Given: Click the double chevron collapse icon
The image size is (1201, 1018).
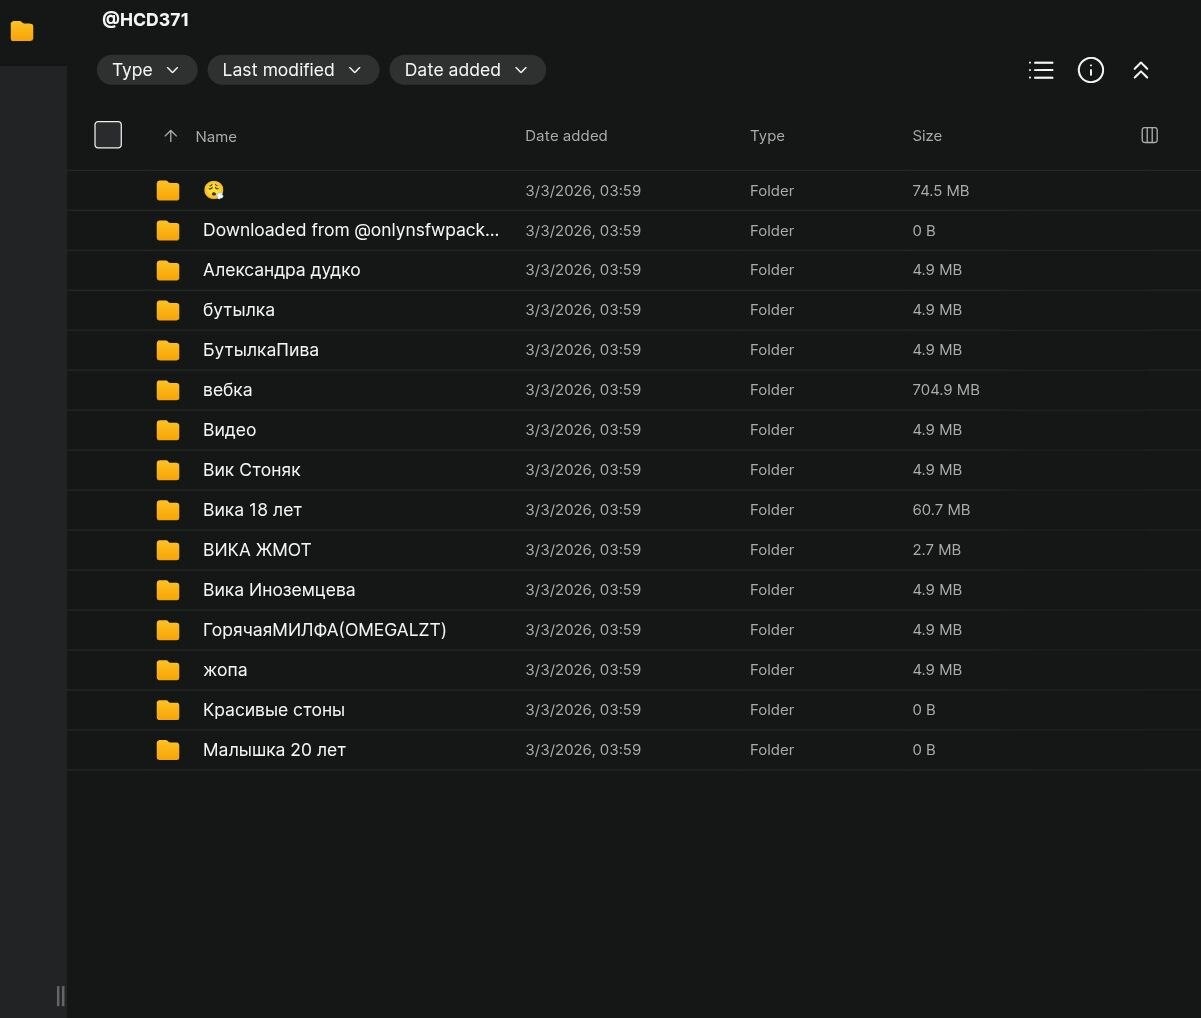Looking at the screenshot, I should (x=1140, y=70).
